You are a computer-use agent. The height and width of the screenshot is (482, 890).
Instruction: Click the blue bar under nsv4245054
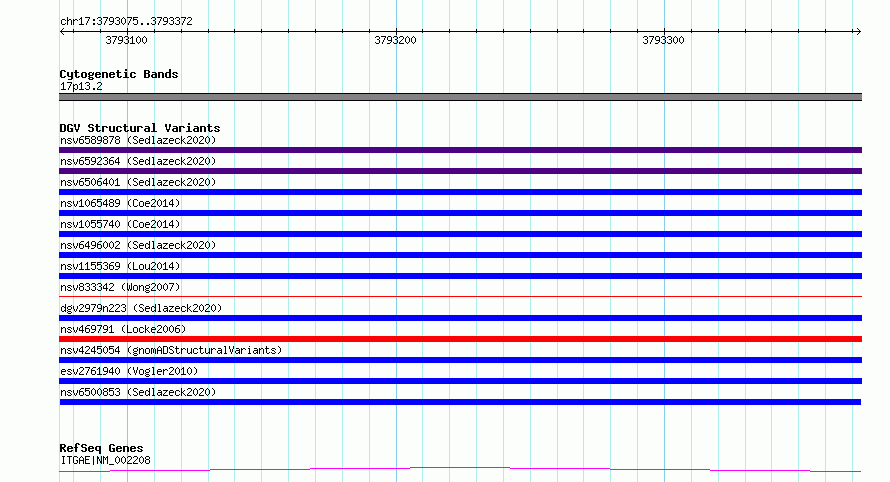pos(460,360)
